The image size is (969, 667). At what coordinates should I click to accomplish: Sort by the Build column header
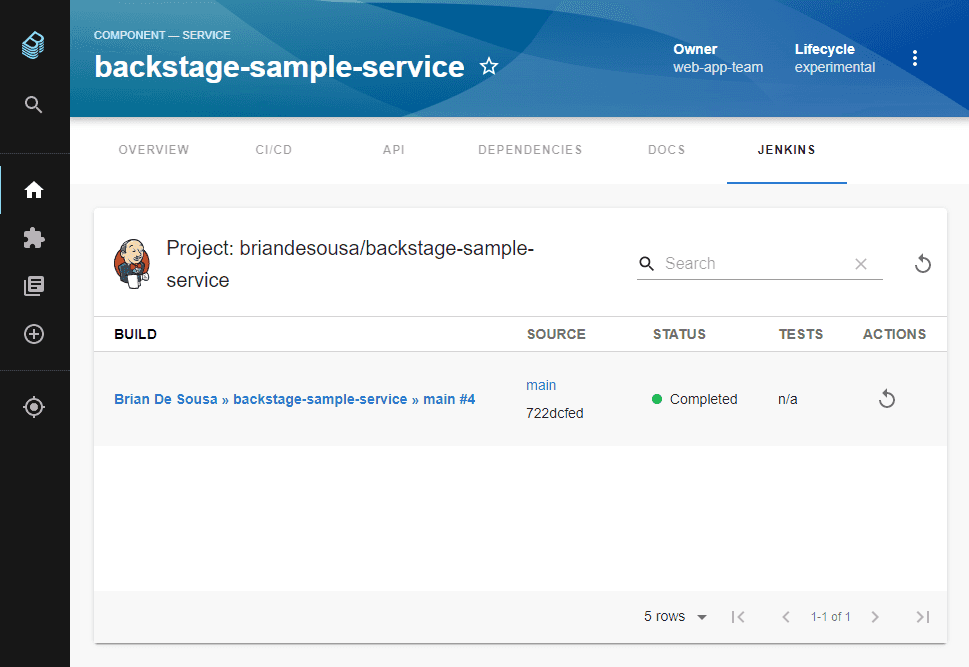pyautogui.click(x=135, y=334)
